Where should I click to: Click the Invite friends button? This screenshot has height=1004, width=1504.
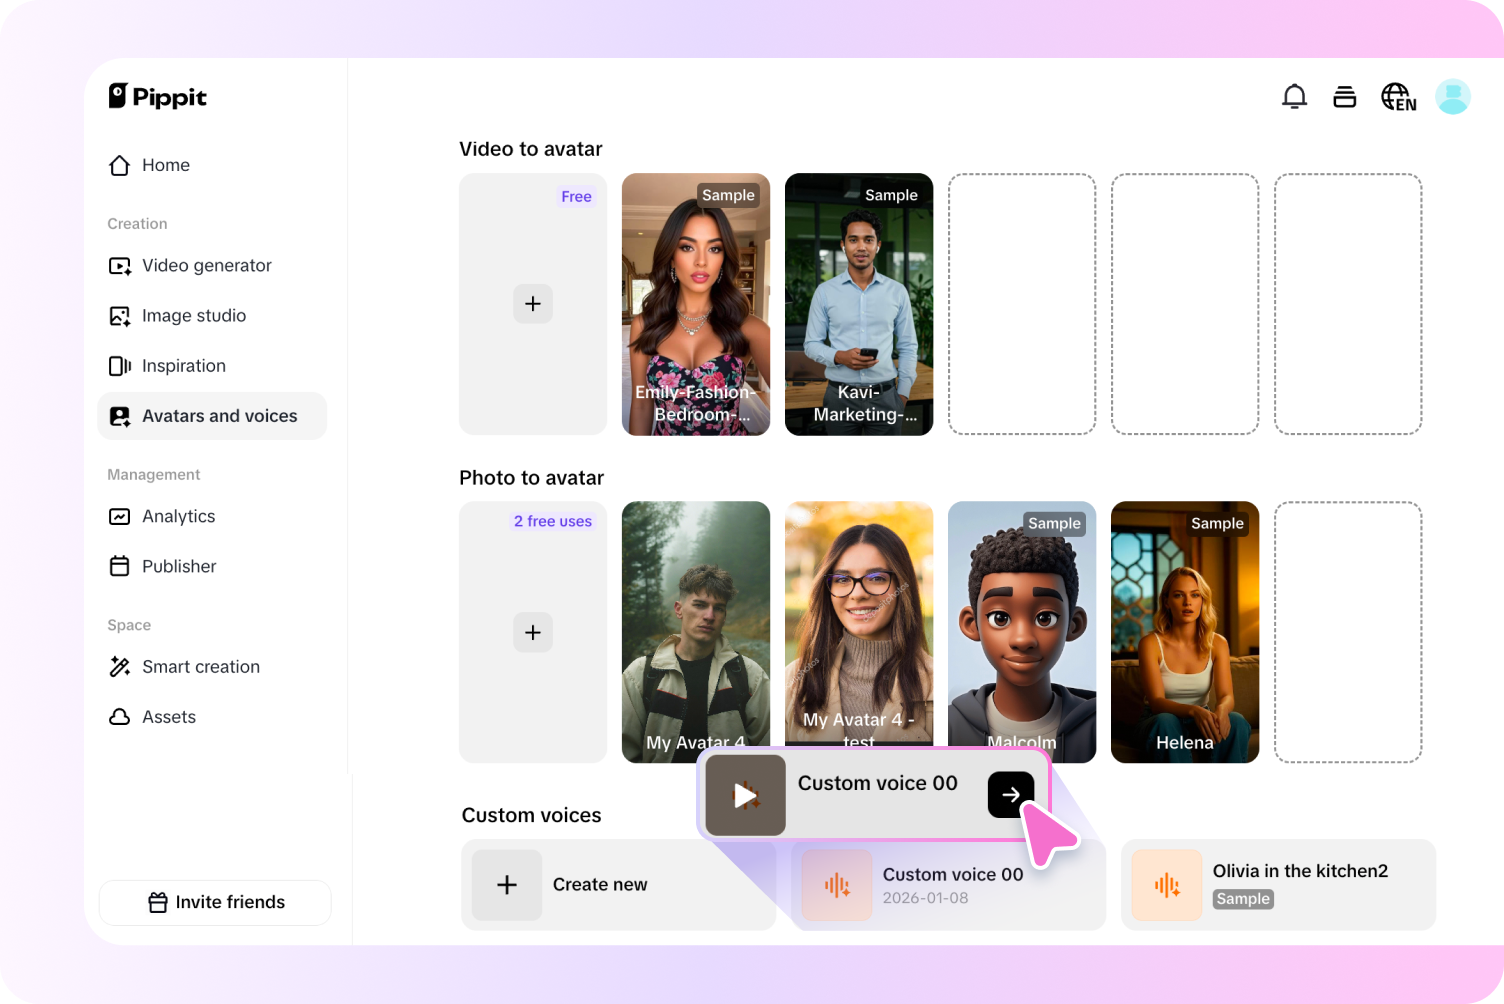point(214,902)
